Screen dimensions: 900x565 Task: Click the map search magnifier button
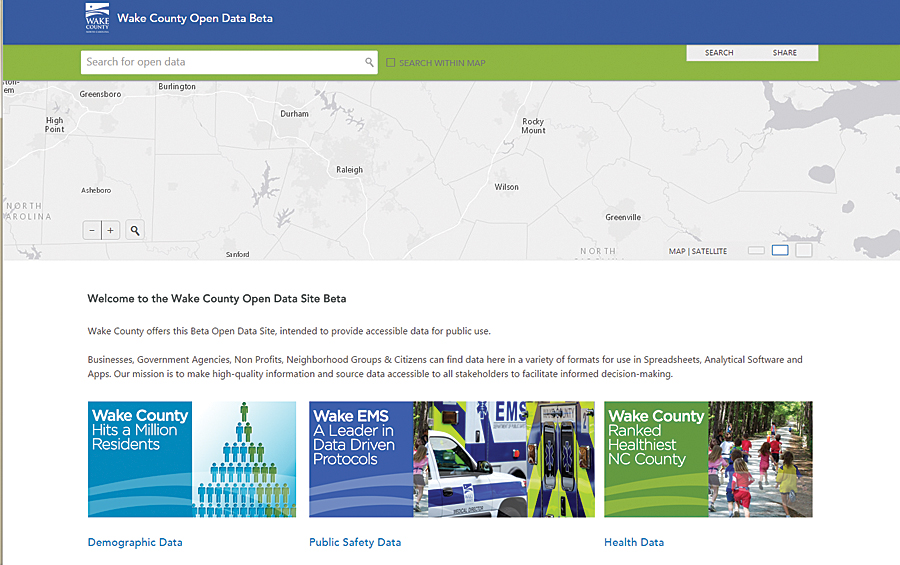coord(135,230)
